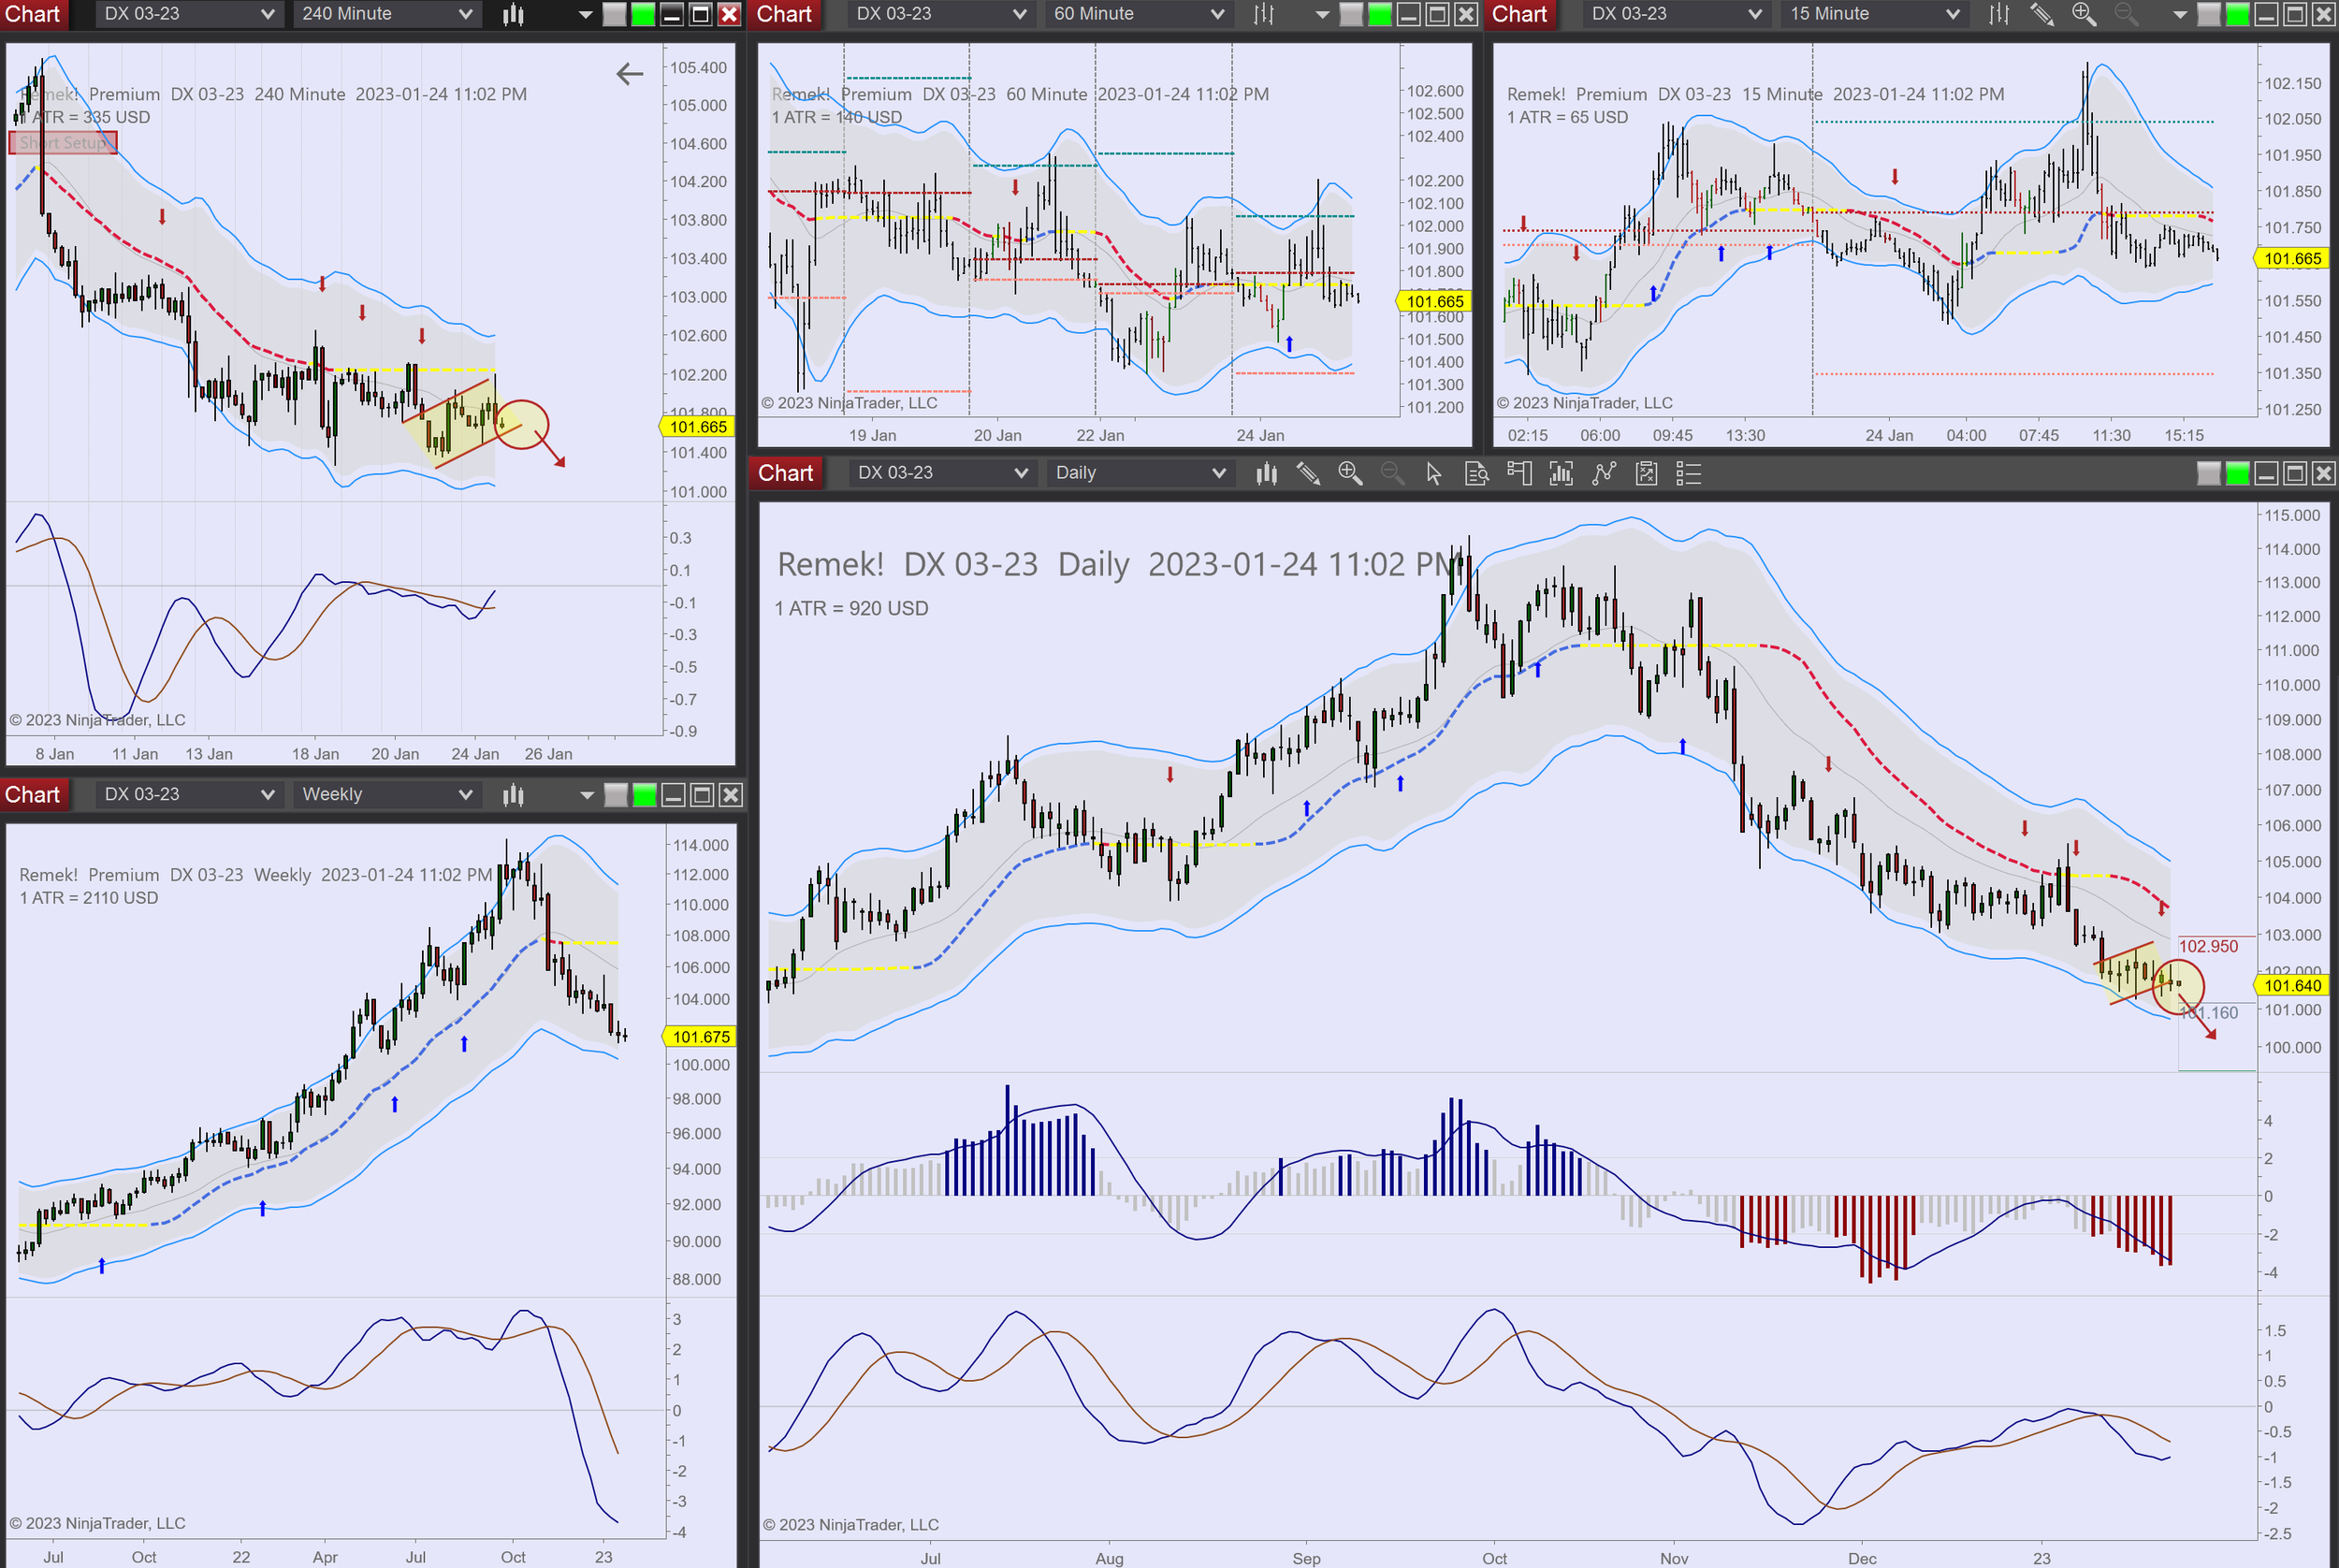Click the back arrow on 240 Minute chart
The height and width of the screenshot is (1568, 2339).
pos(629,73)
